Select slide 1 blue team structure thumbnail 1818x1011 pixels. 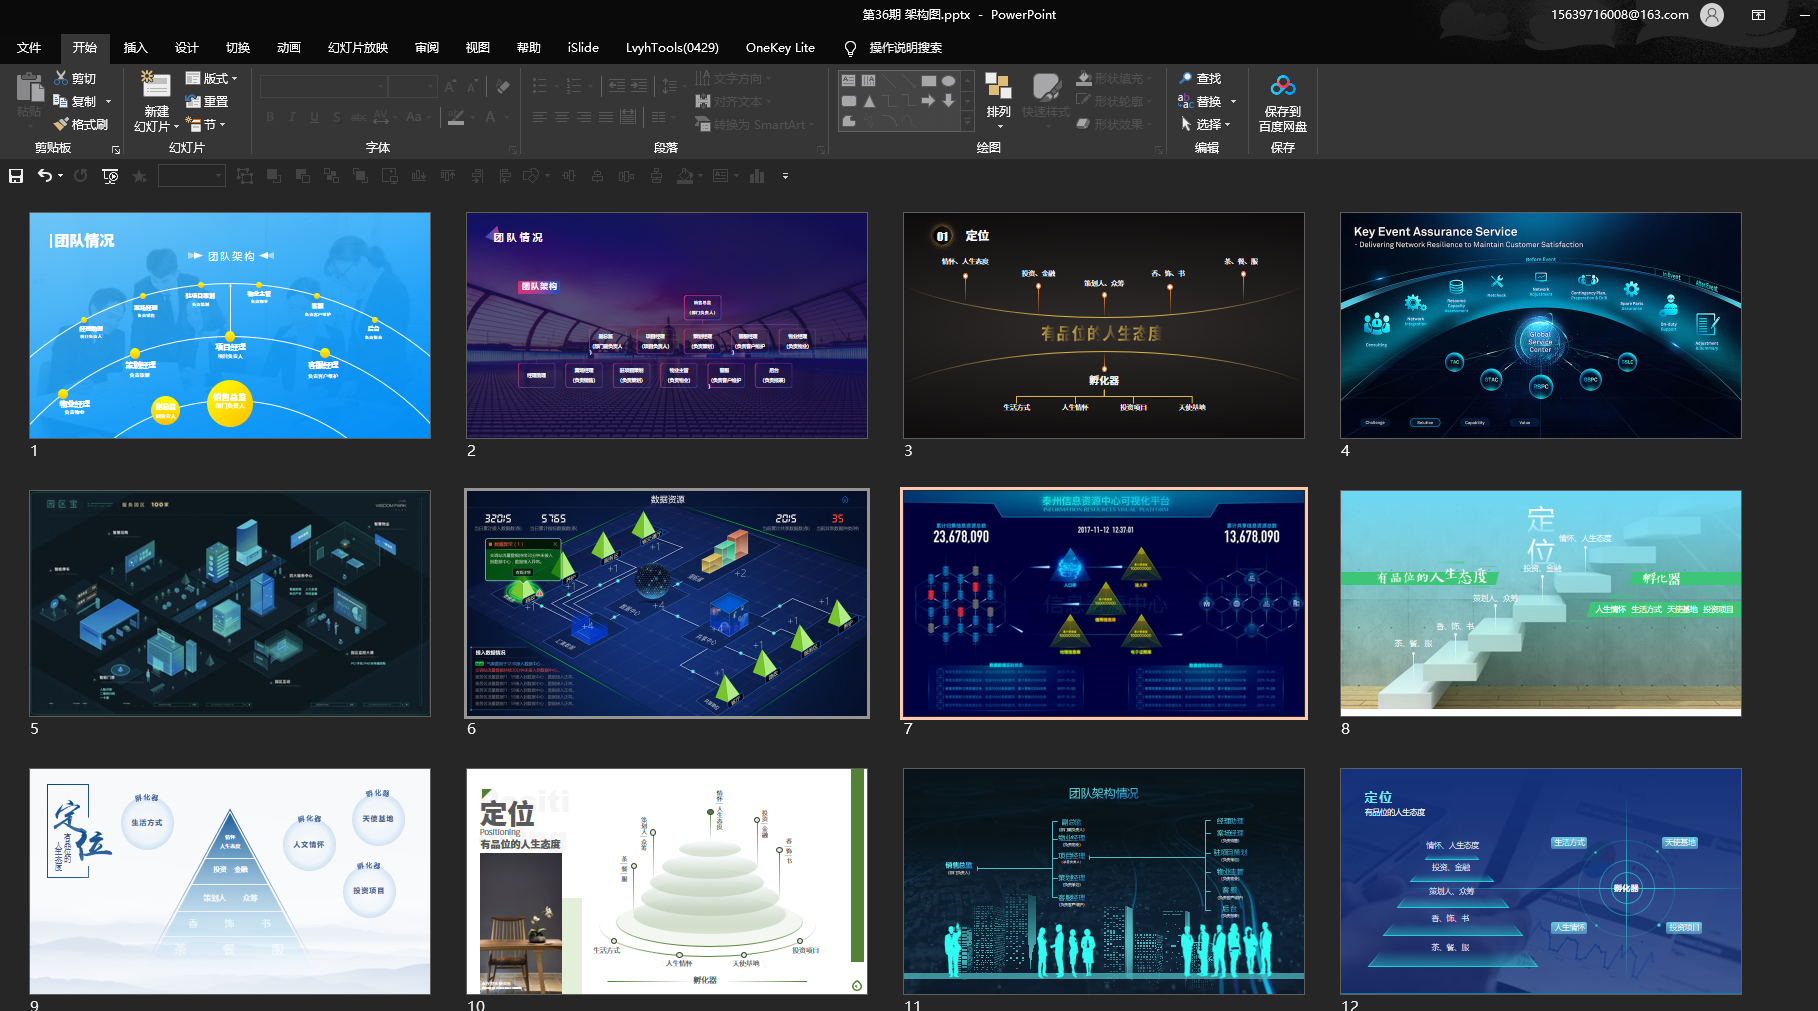230,325
